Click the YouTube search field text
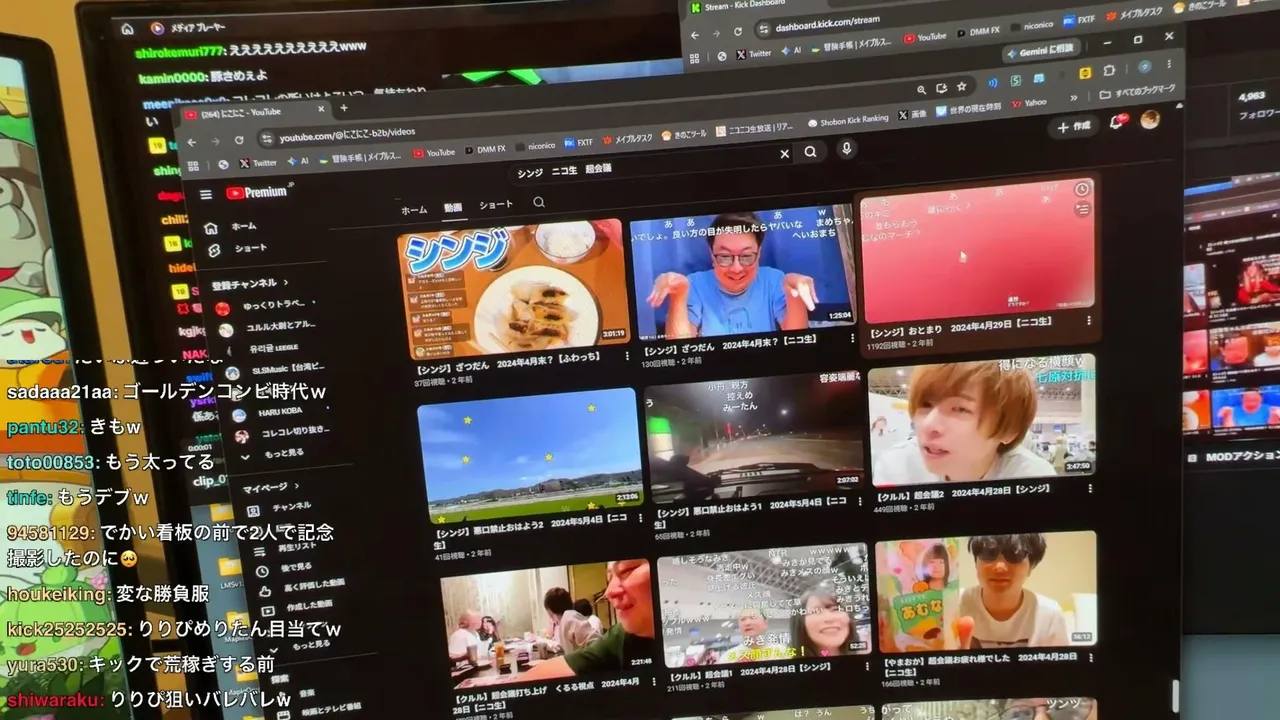The height and width of the screenshot is (720, 1280). (565, 171)
